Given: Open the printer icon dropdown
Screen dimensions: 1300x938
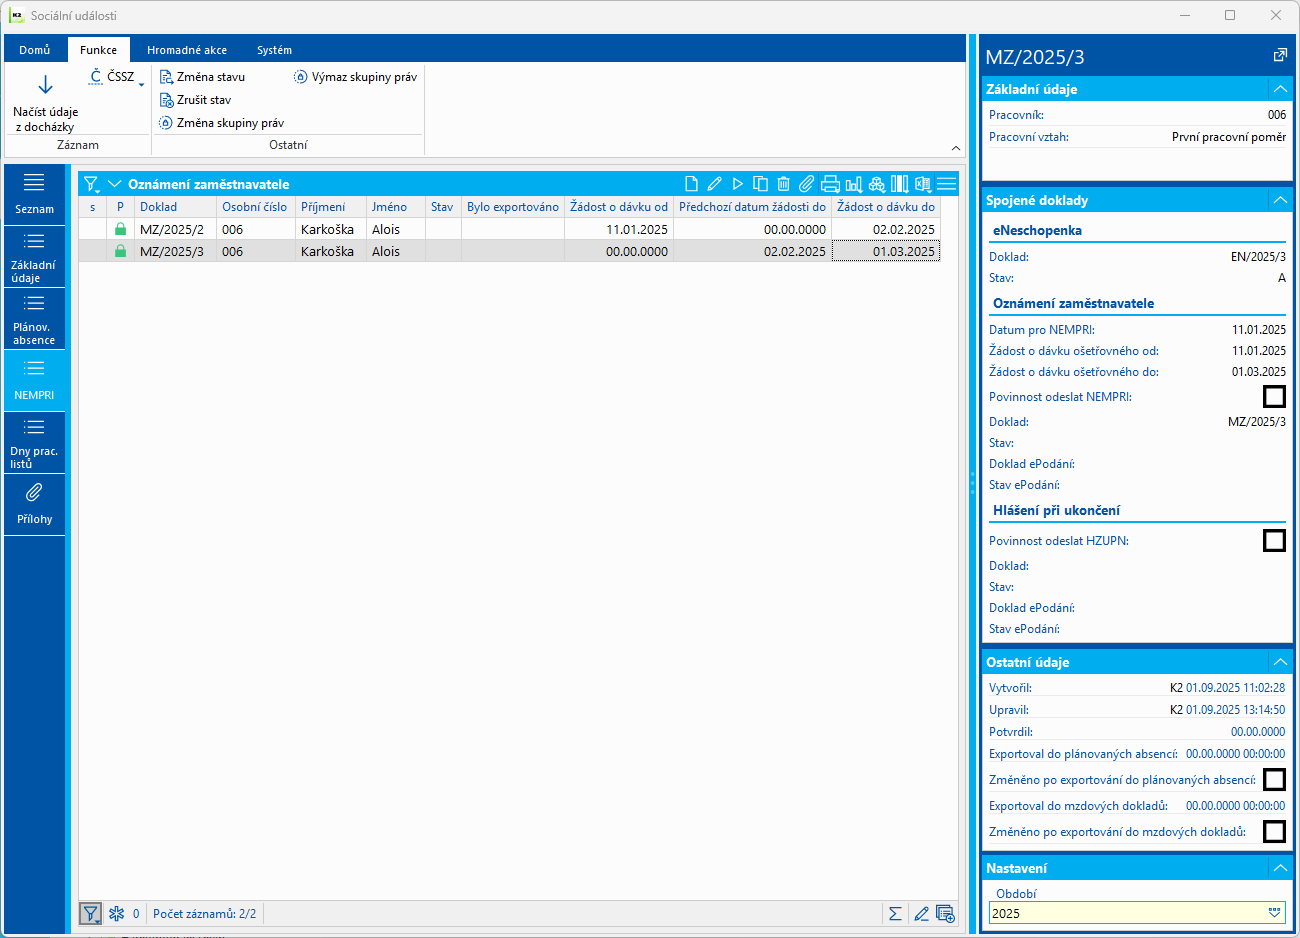Looking at the screenshot, I should pos(830,184).
